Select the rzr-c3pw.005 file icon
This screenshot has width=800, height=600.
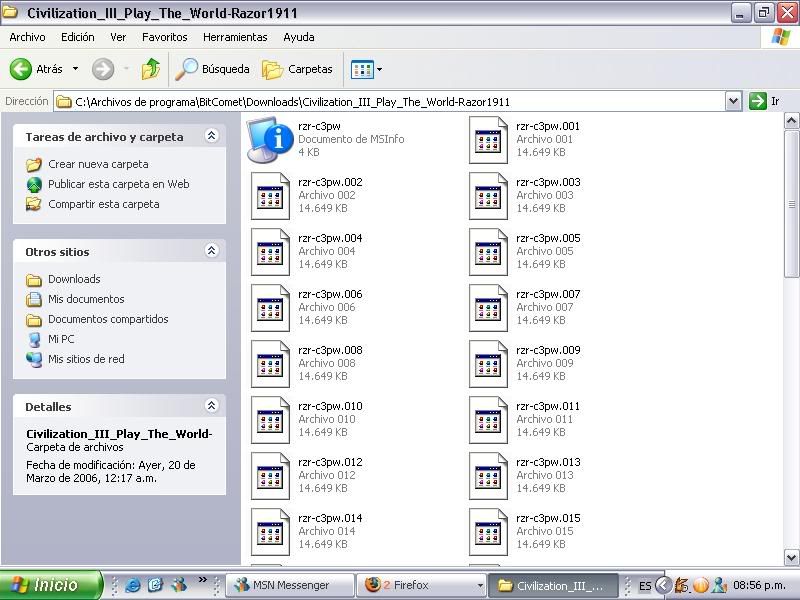point(488,252)
